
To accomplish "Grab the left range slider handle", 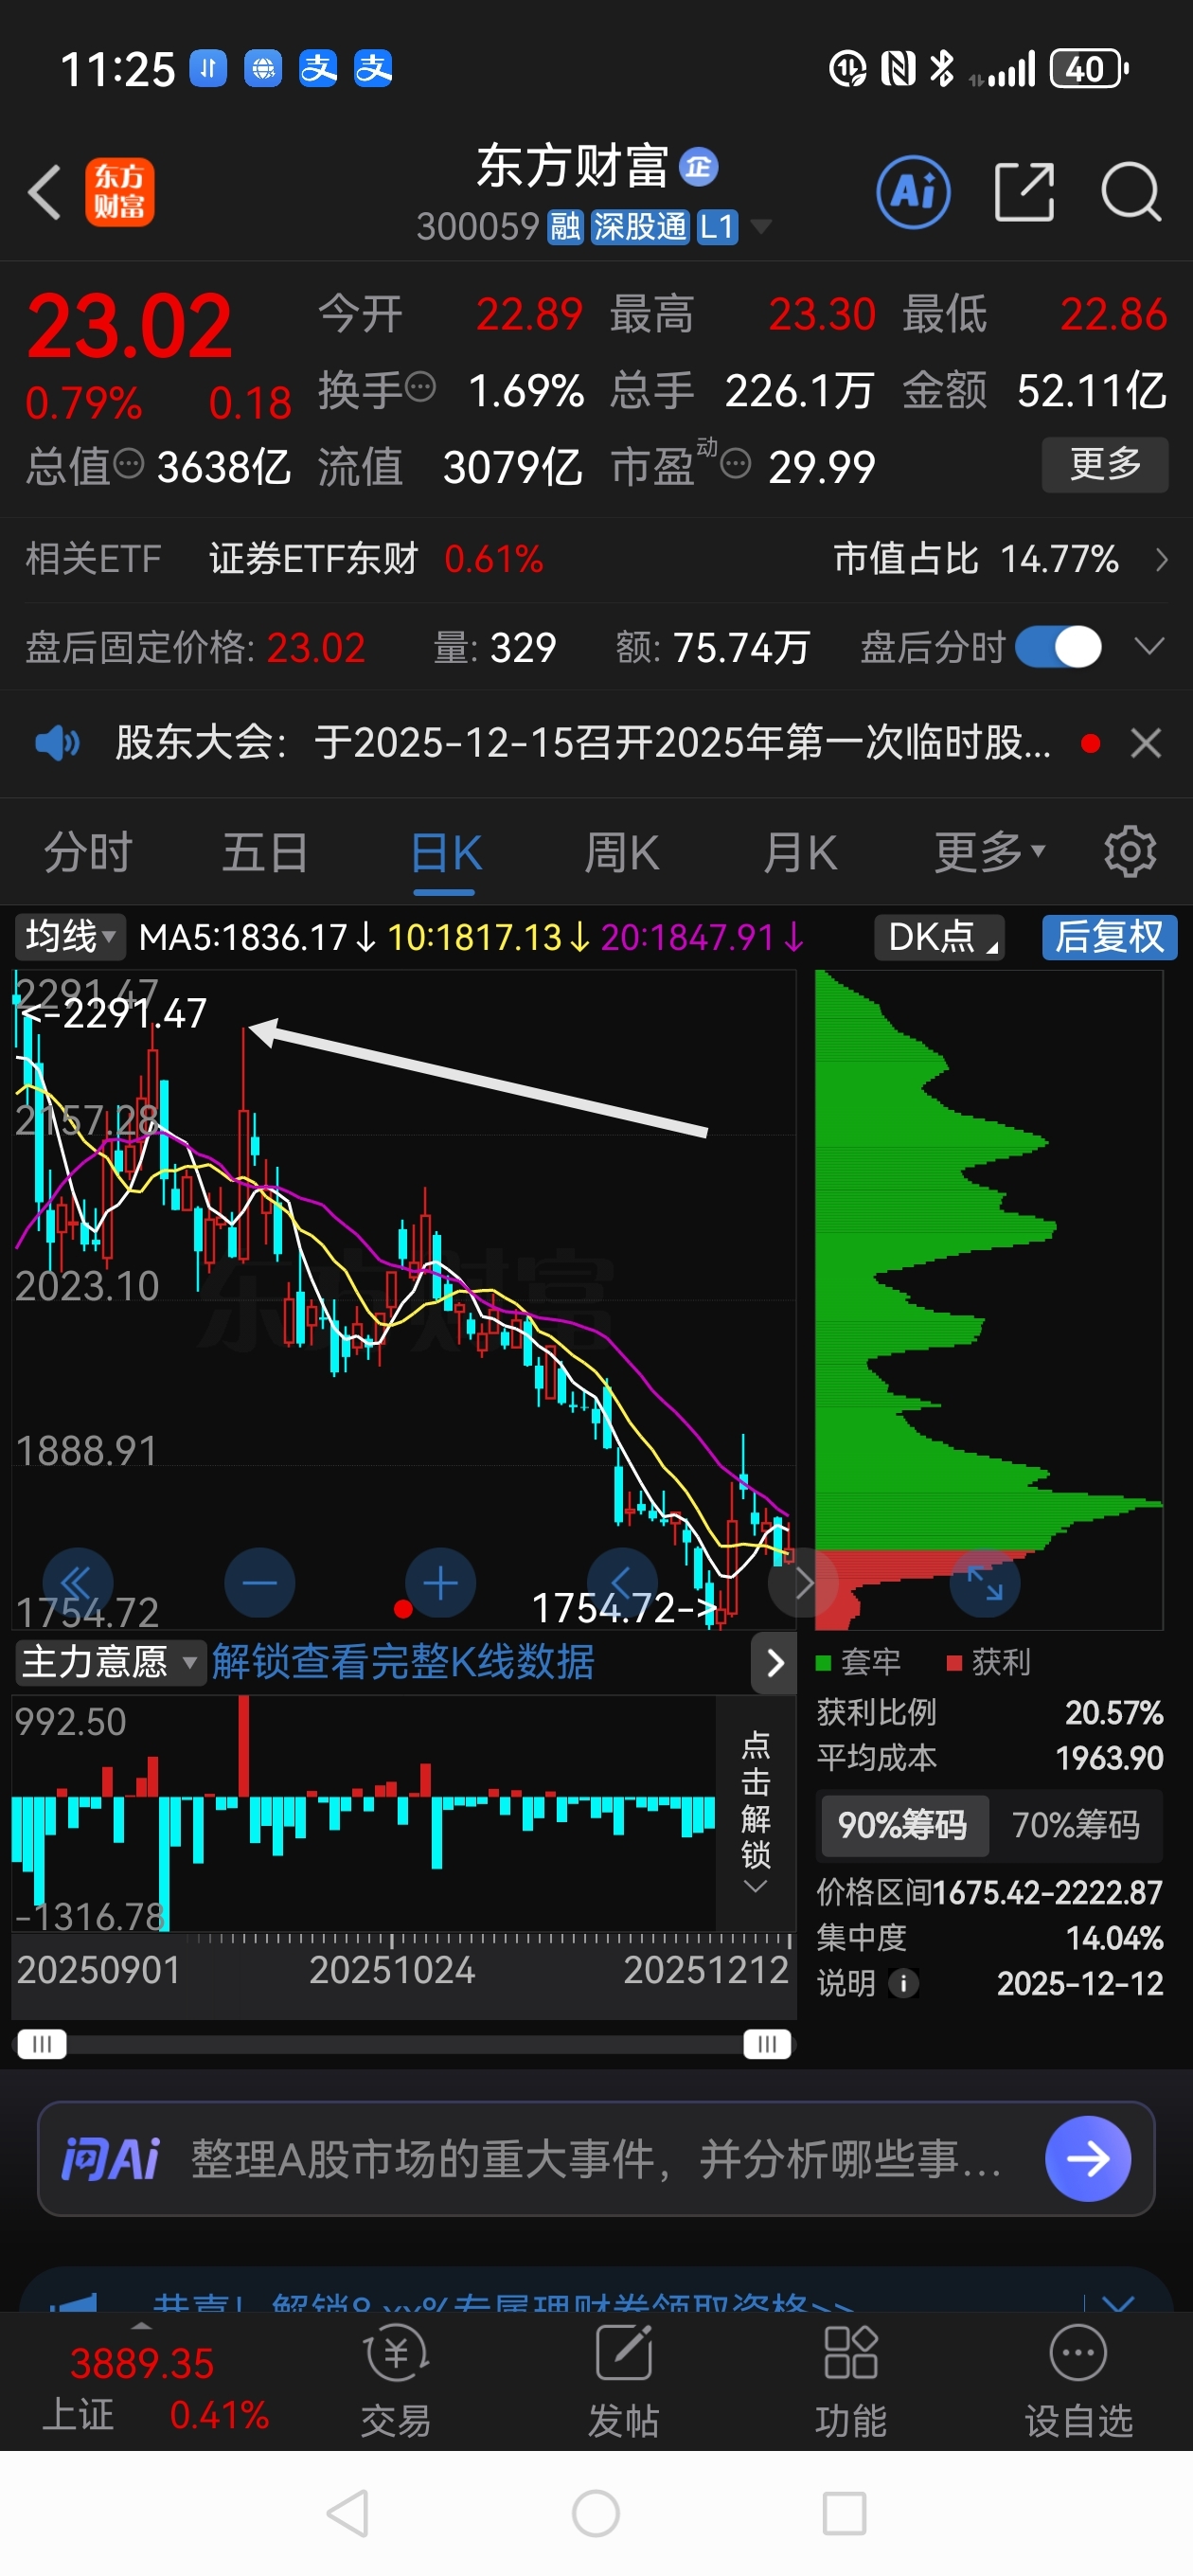I will coord(42,2044).
